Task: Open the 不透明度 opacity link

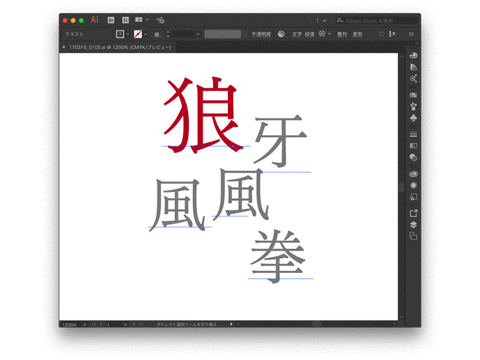Action: pyautogui.click(x=261, y=34)
